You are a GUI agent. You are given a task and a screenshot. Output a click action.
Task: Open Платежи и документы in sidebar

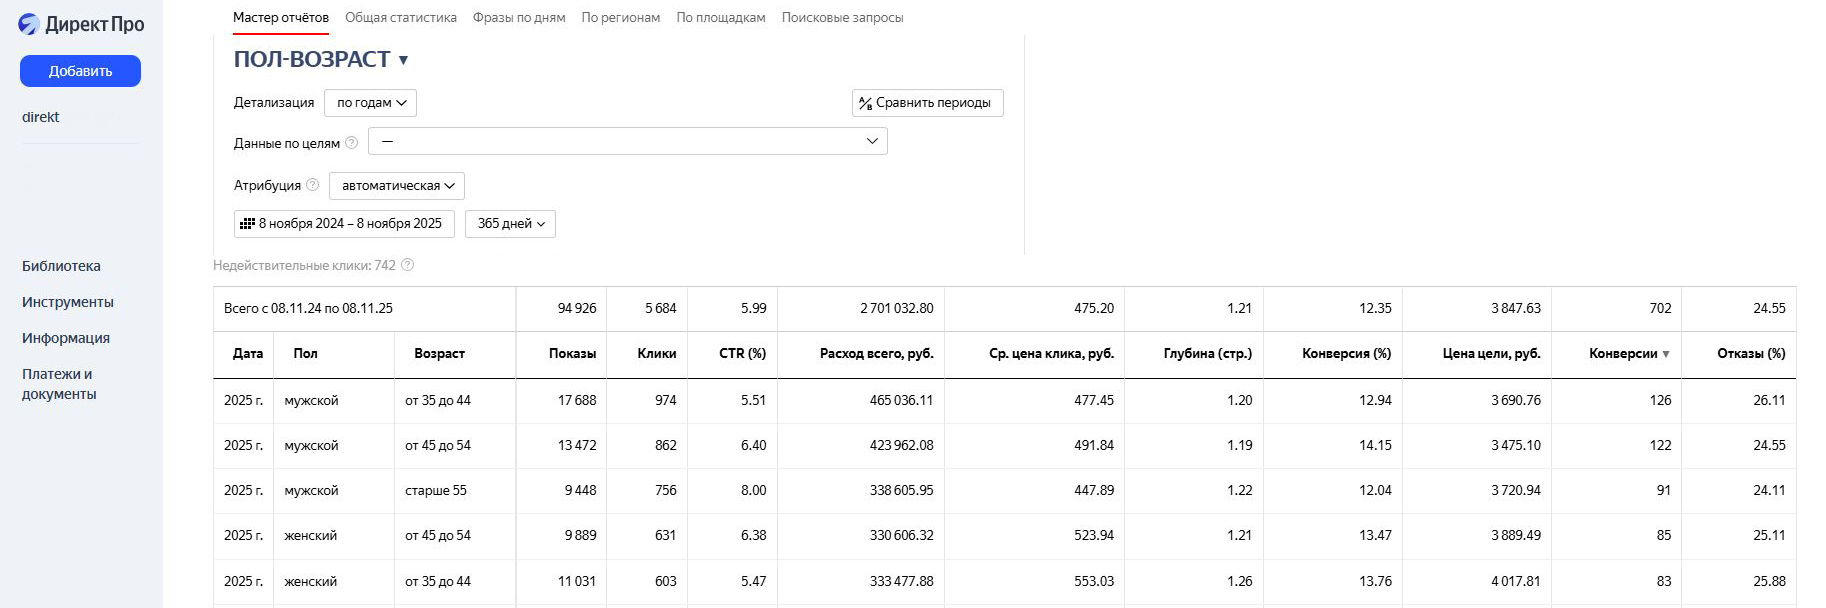[59, 384]
